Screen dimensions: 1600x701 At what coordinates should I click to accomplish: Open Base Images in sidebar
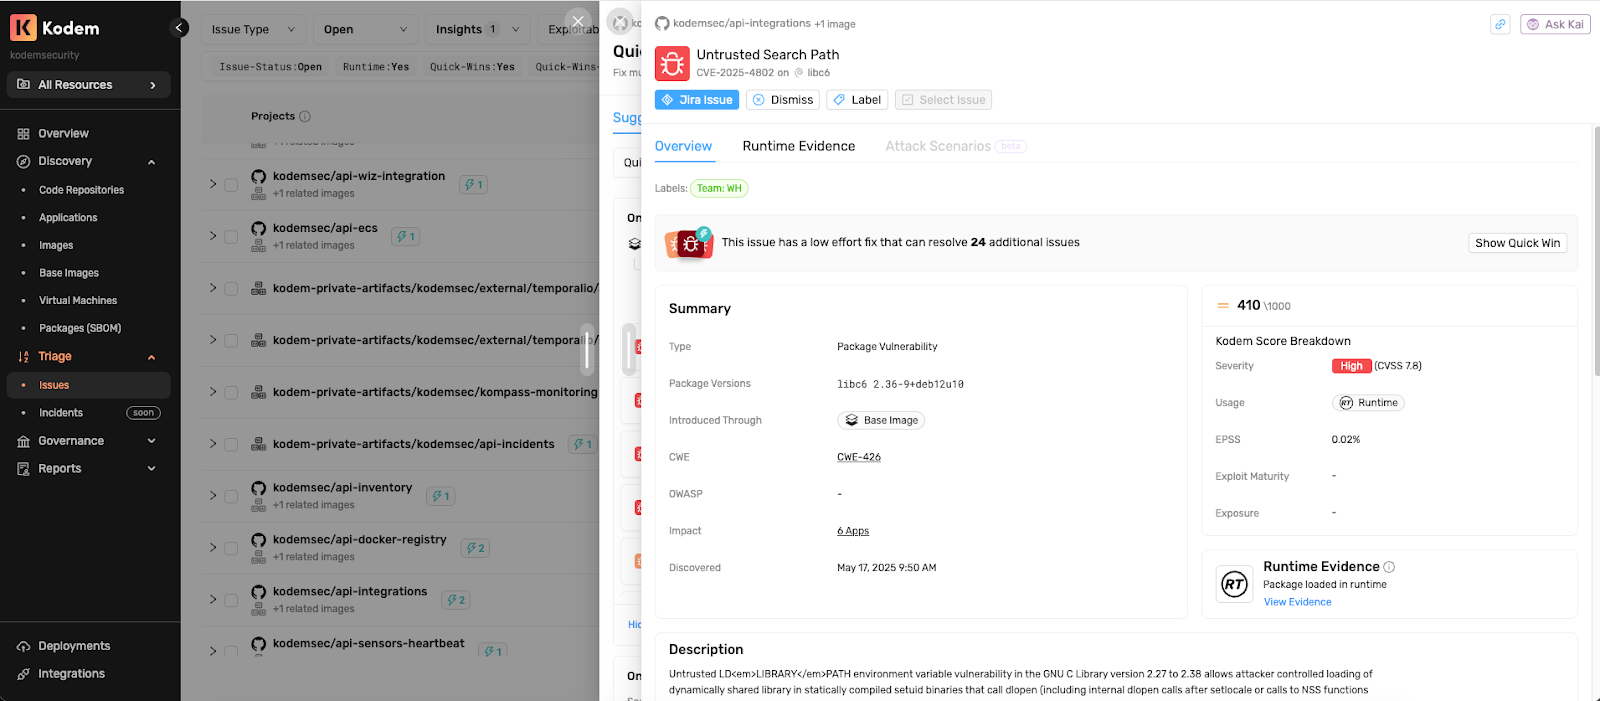(69, 273)
